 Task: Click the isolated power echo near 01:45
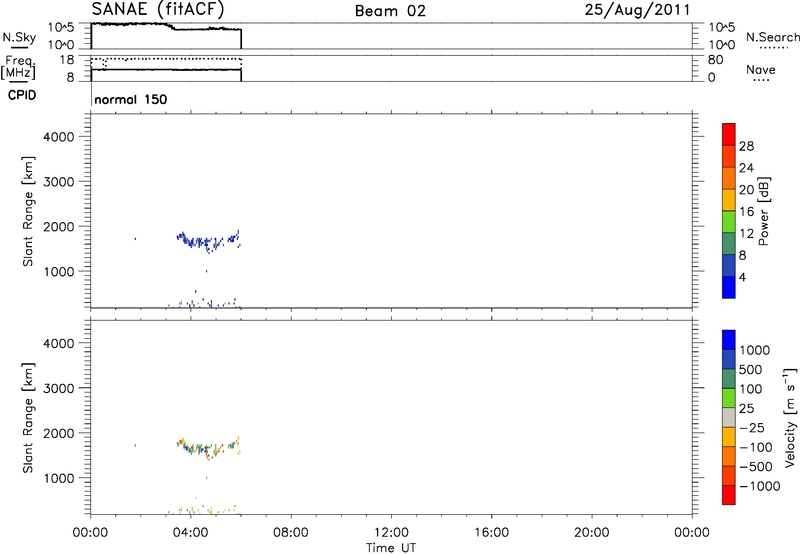135,239
